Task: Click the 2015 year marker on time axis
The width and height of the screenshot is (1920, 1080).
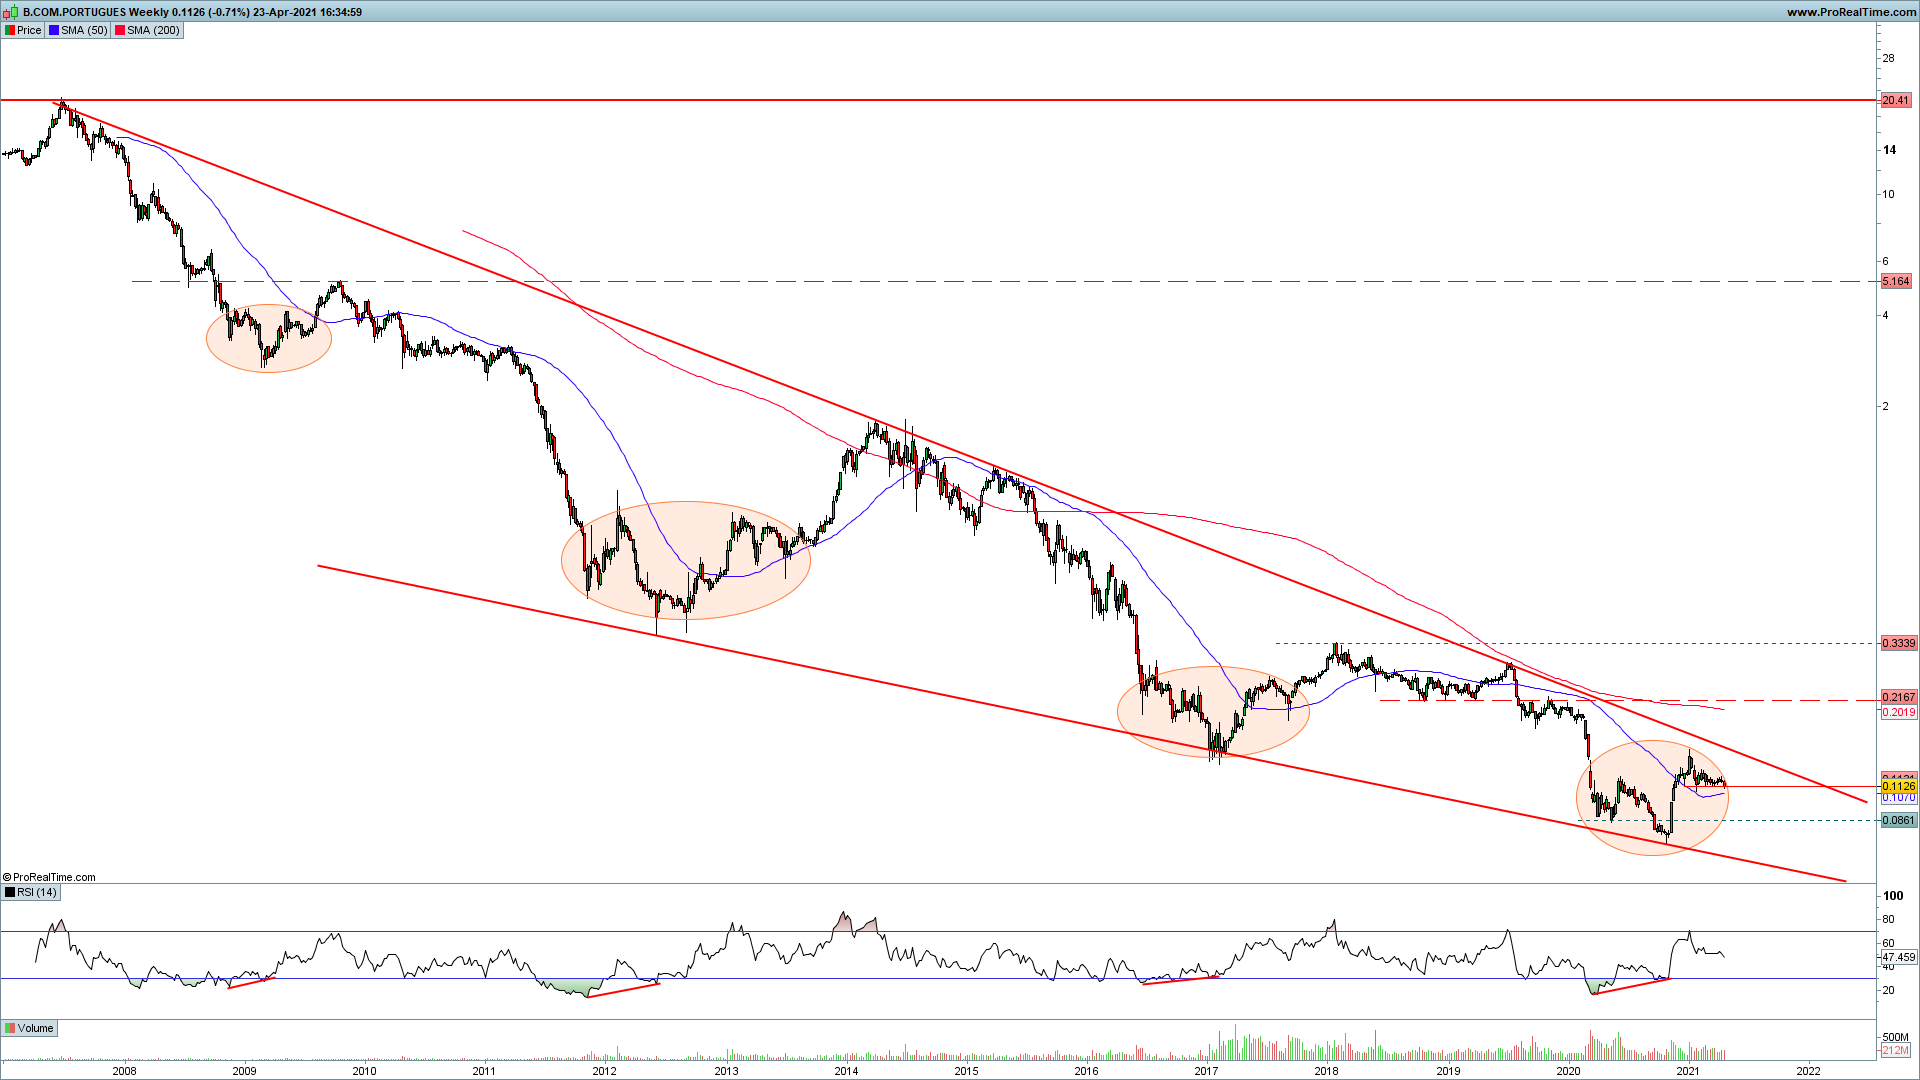Action: tap(966, 1071)
